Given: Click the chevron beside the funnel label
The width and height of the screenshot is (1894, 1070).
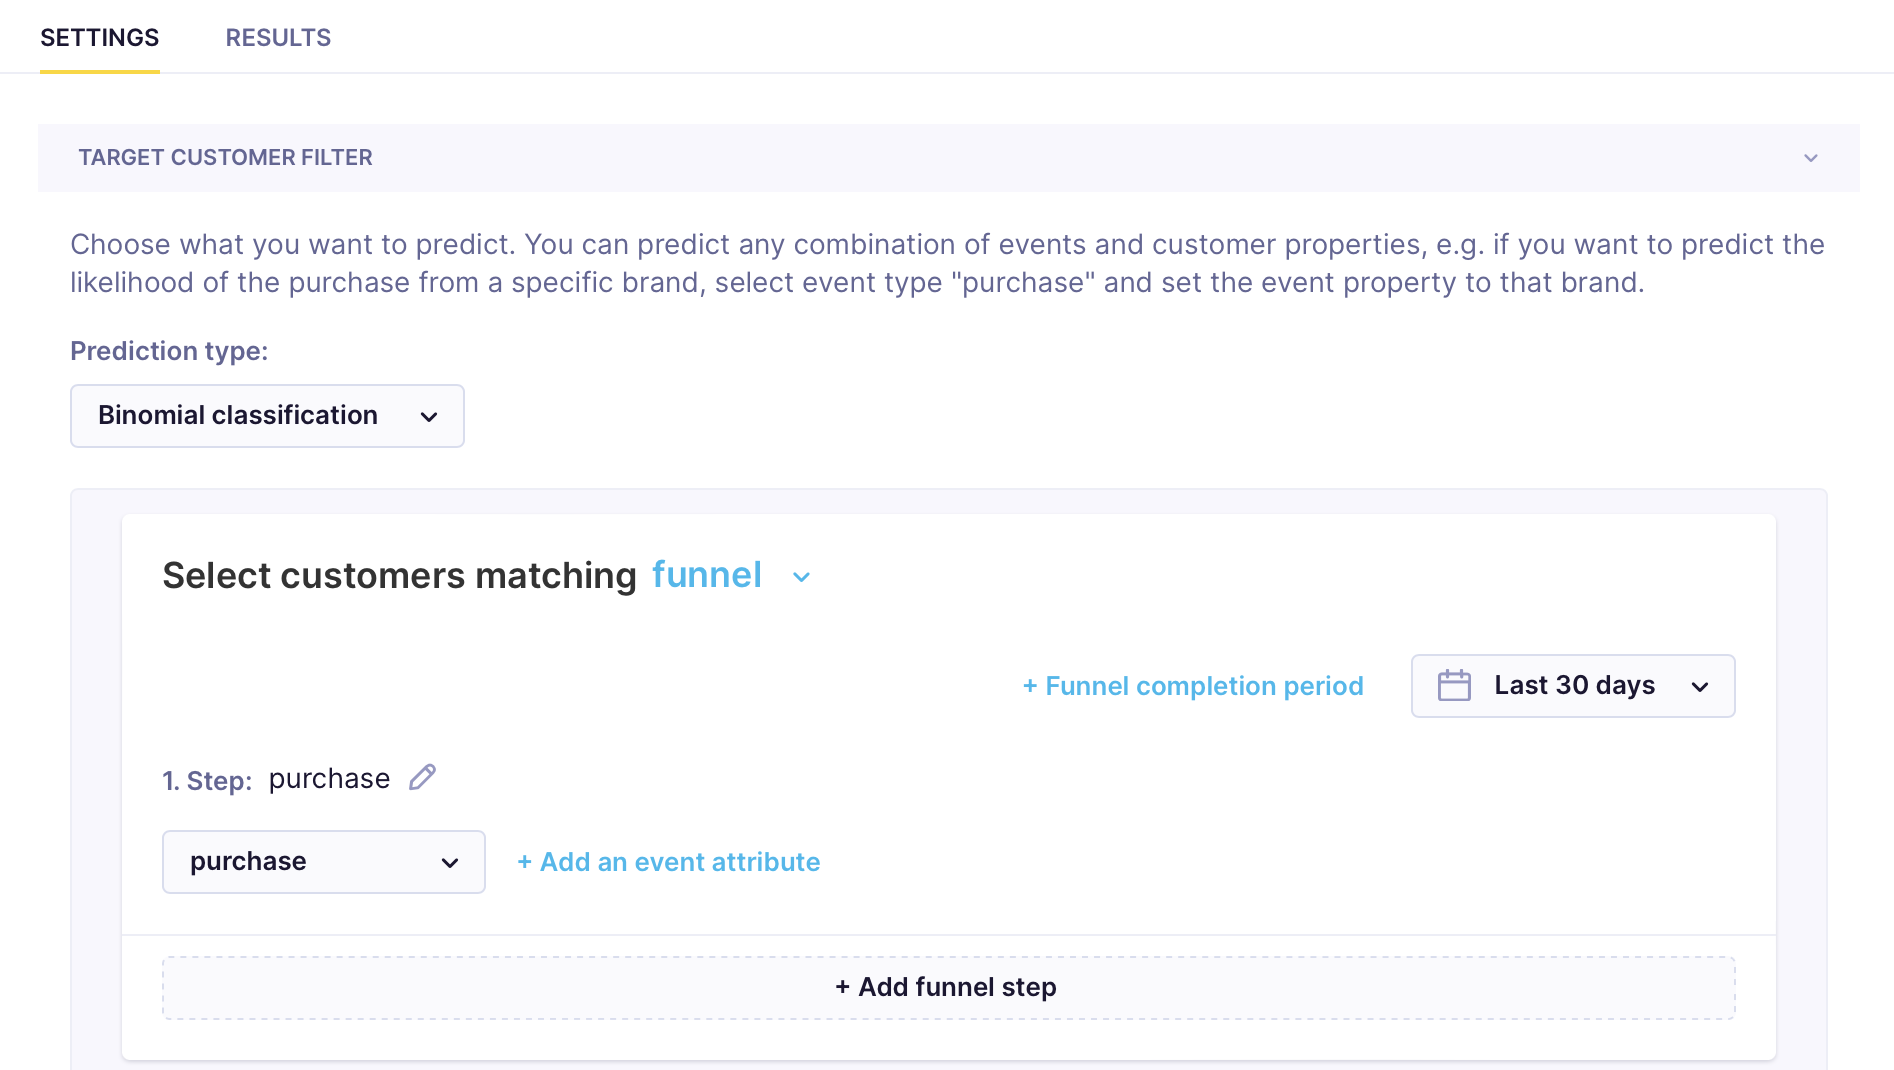Looking at the screenshot, I should coord(800,577).
